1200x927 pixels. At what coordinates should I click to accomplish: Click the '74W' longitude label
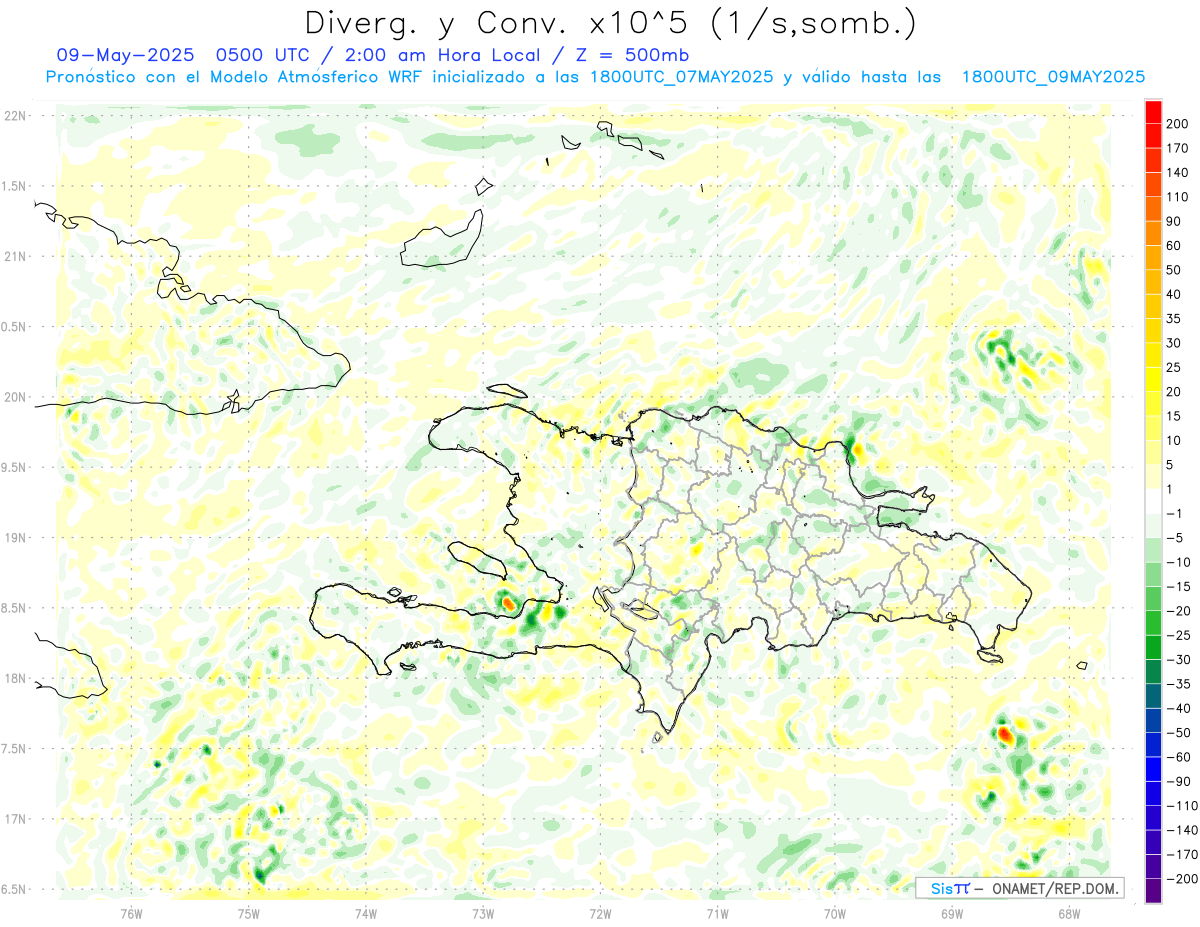pyautogui.click(x=366, y=913)
